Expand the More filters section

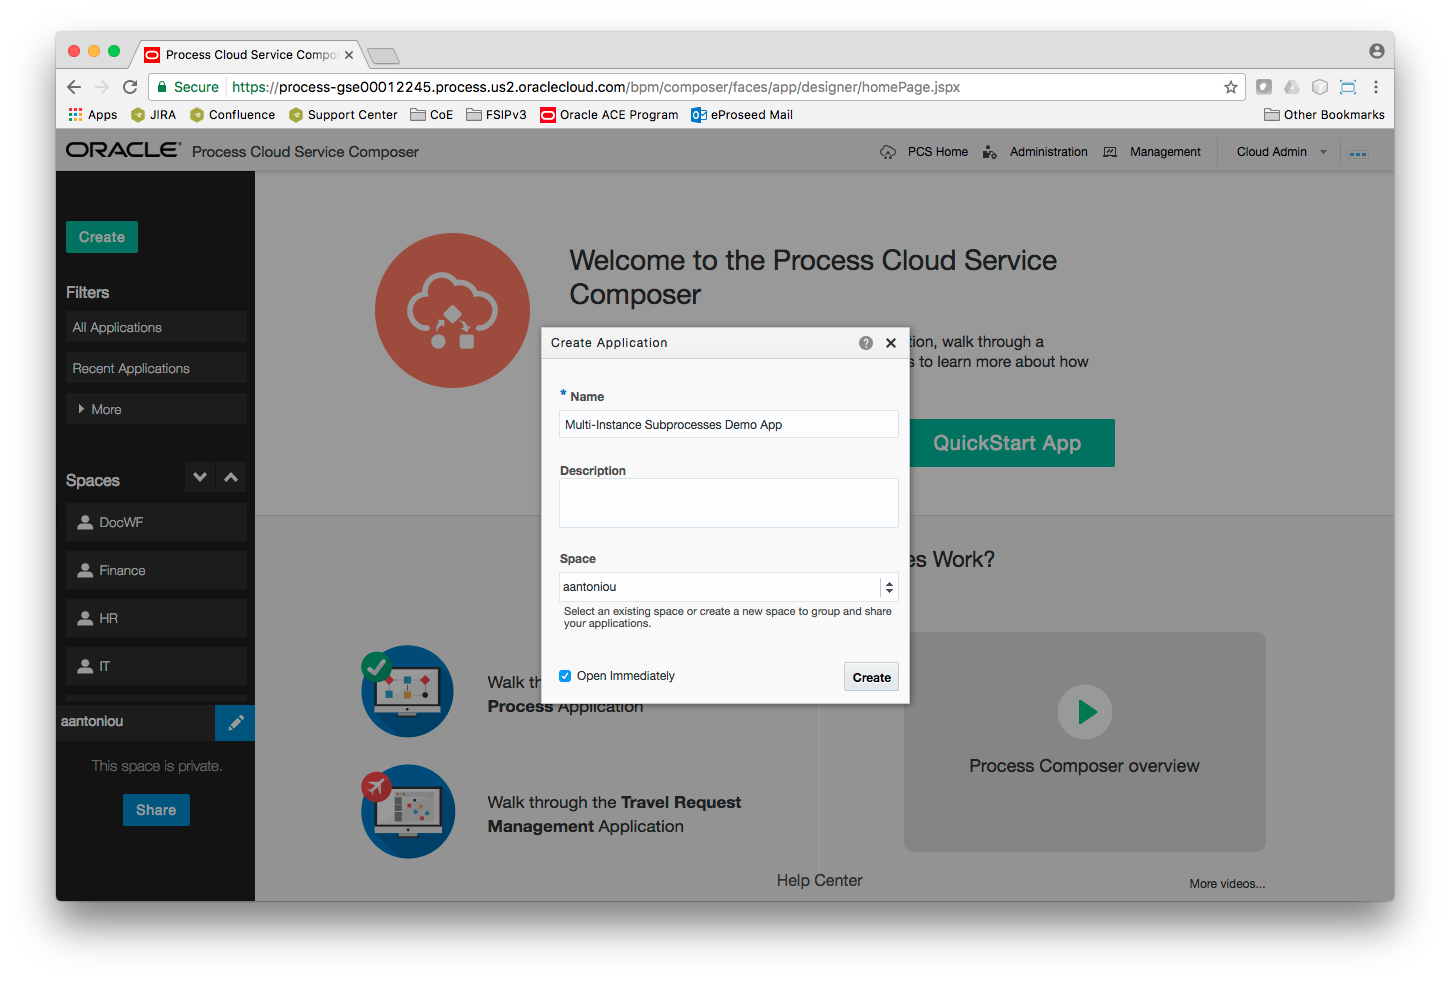pos(100,409)
